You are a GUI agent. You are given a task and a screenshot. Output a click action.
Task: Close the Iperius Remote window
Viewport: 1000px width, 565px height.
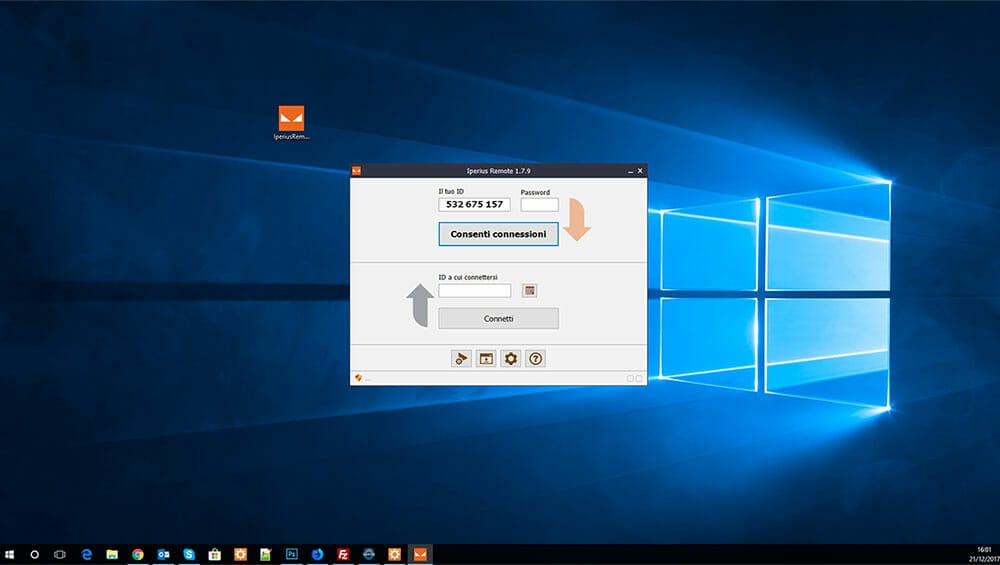point(640,171)
